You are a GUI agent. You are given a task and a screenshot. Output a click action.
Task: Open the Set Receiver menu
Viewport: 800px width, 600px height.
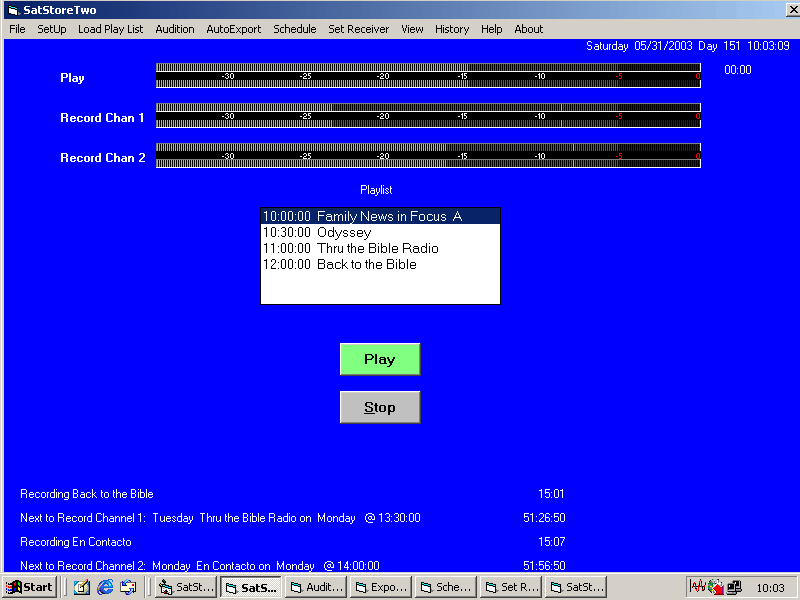tap(358, 29)
